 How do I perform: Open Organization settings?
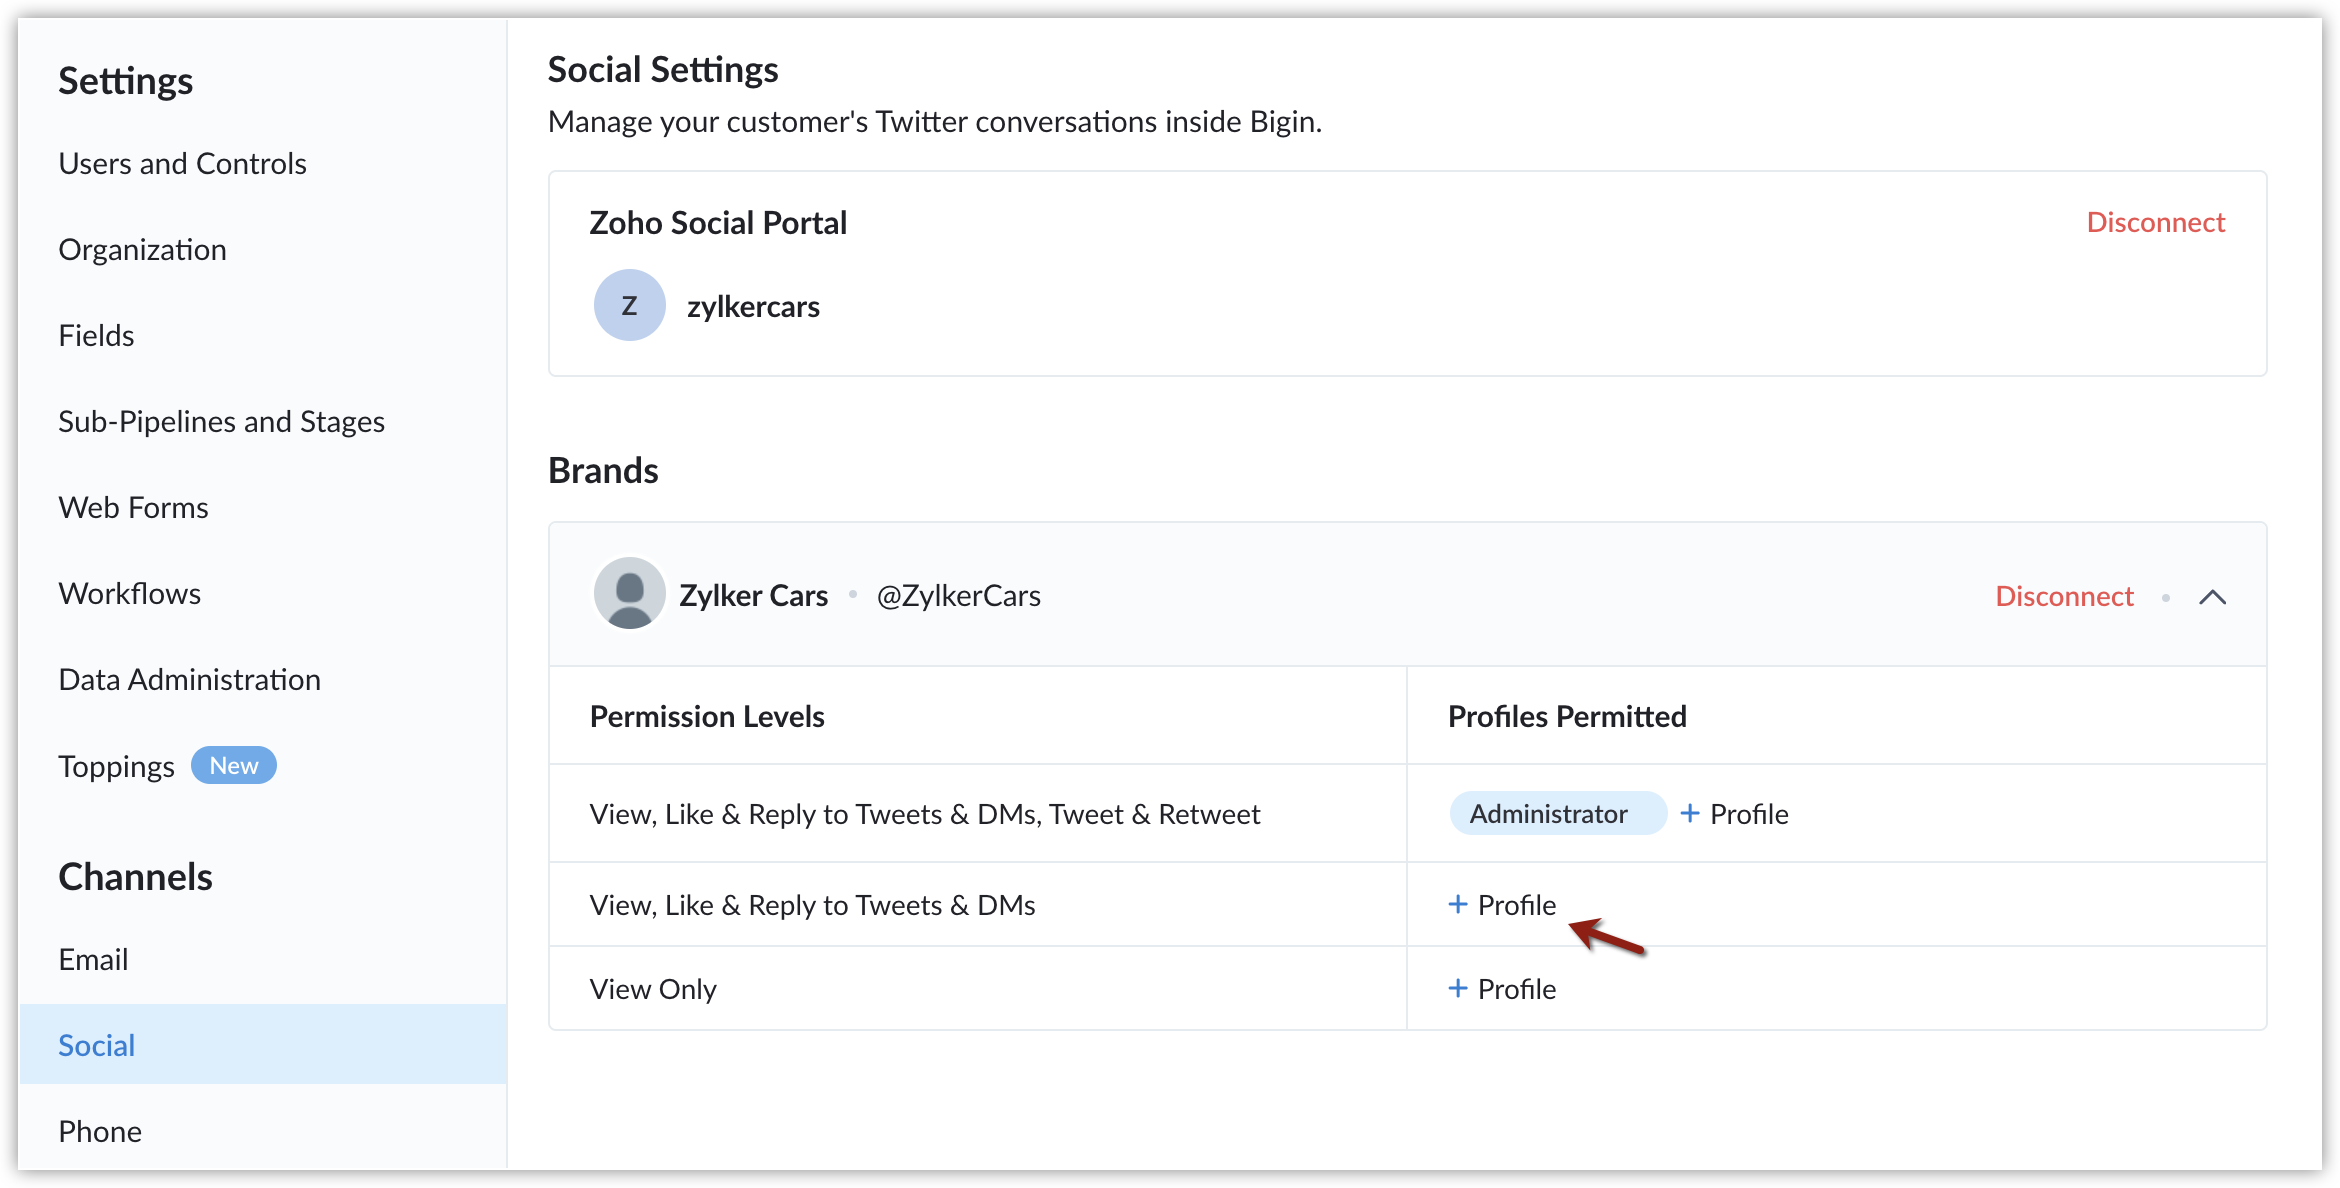pyautogui.click(x=143, y=249)
